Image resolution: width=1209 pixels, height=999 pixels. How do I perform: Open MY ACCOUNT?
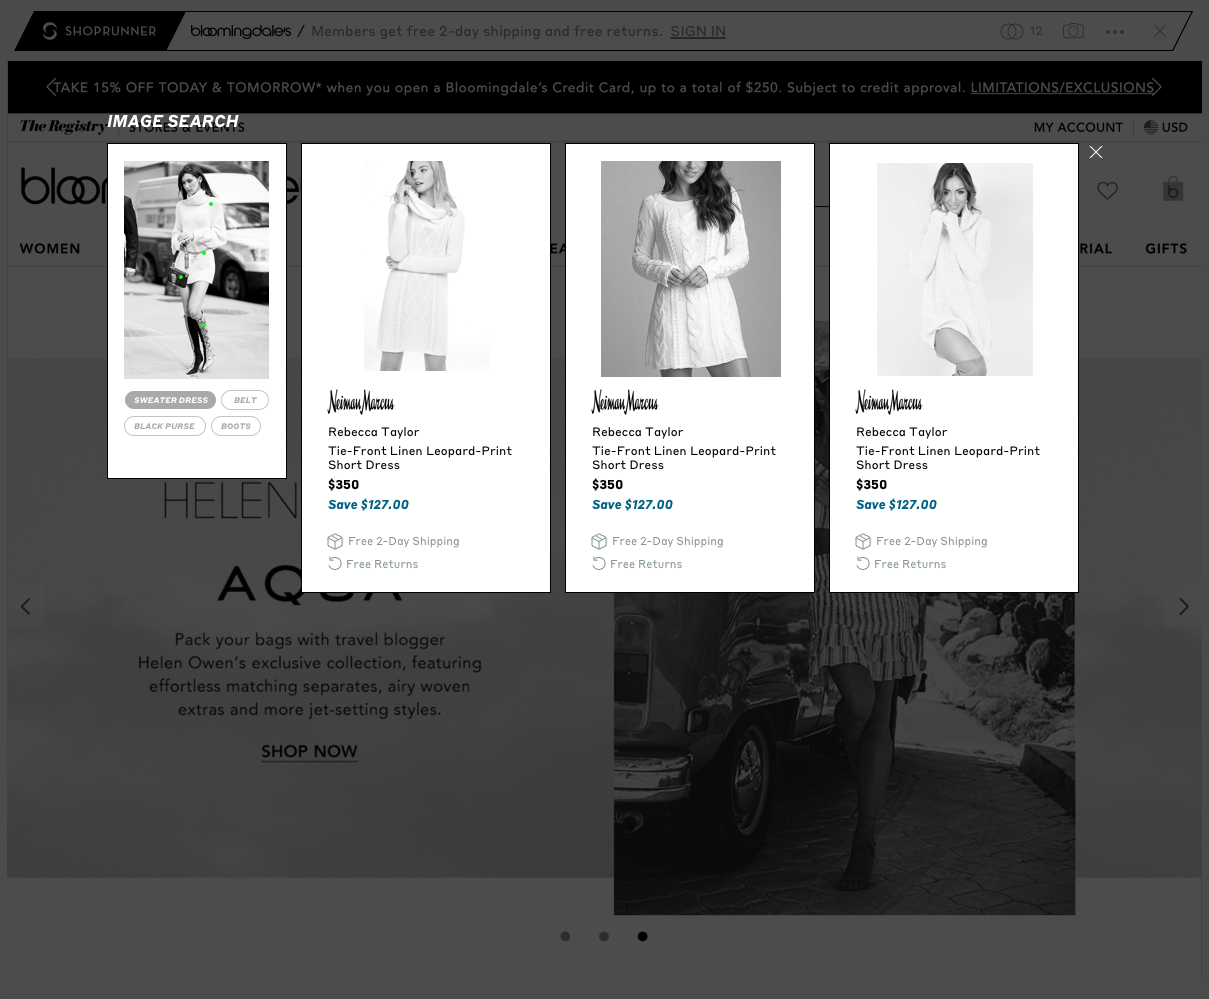point(1078,127)
